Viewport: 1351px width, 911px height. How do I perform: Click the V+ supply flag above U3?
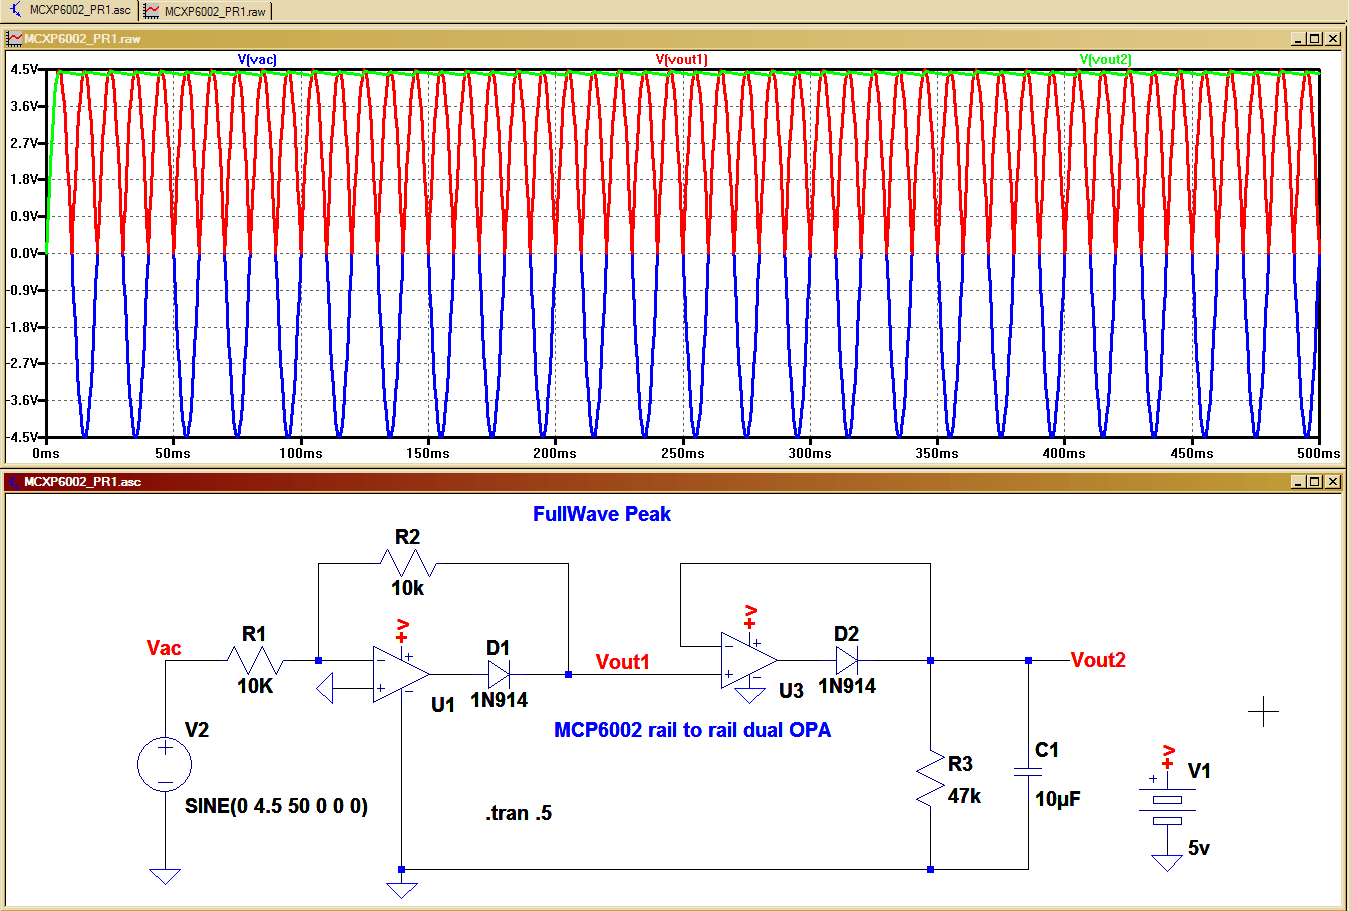750,617
